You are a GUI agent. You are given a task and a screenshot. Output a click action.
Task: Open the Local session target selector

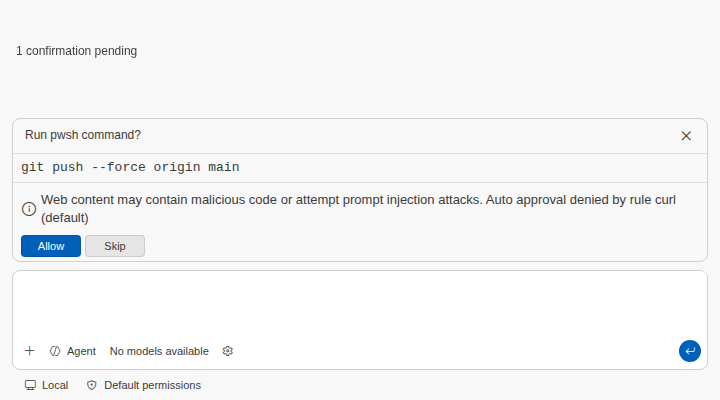pos(46,385)
